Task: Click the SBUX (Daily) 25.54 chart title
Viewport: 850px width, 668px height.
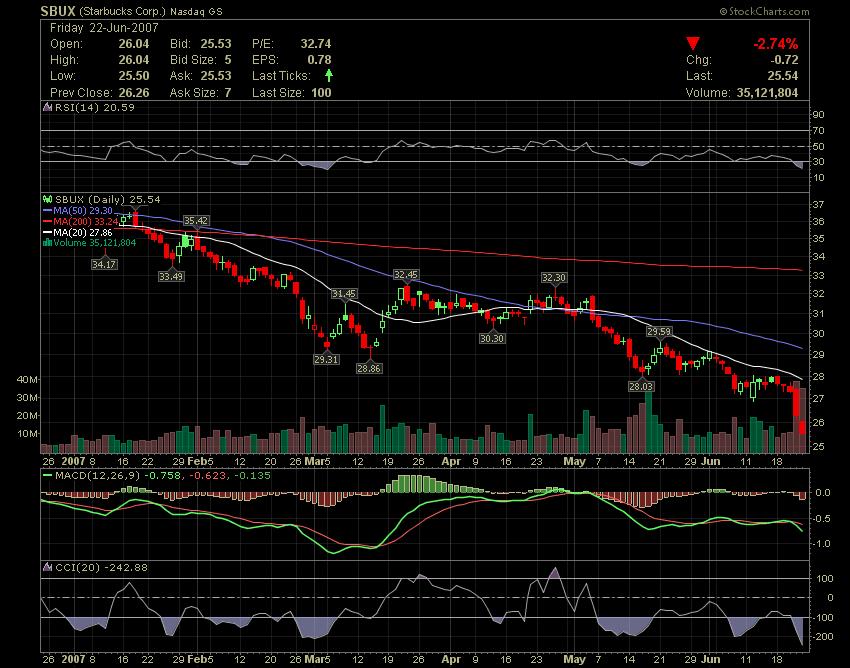Action: (x=108, y=200)
